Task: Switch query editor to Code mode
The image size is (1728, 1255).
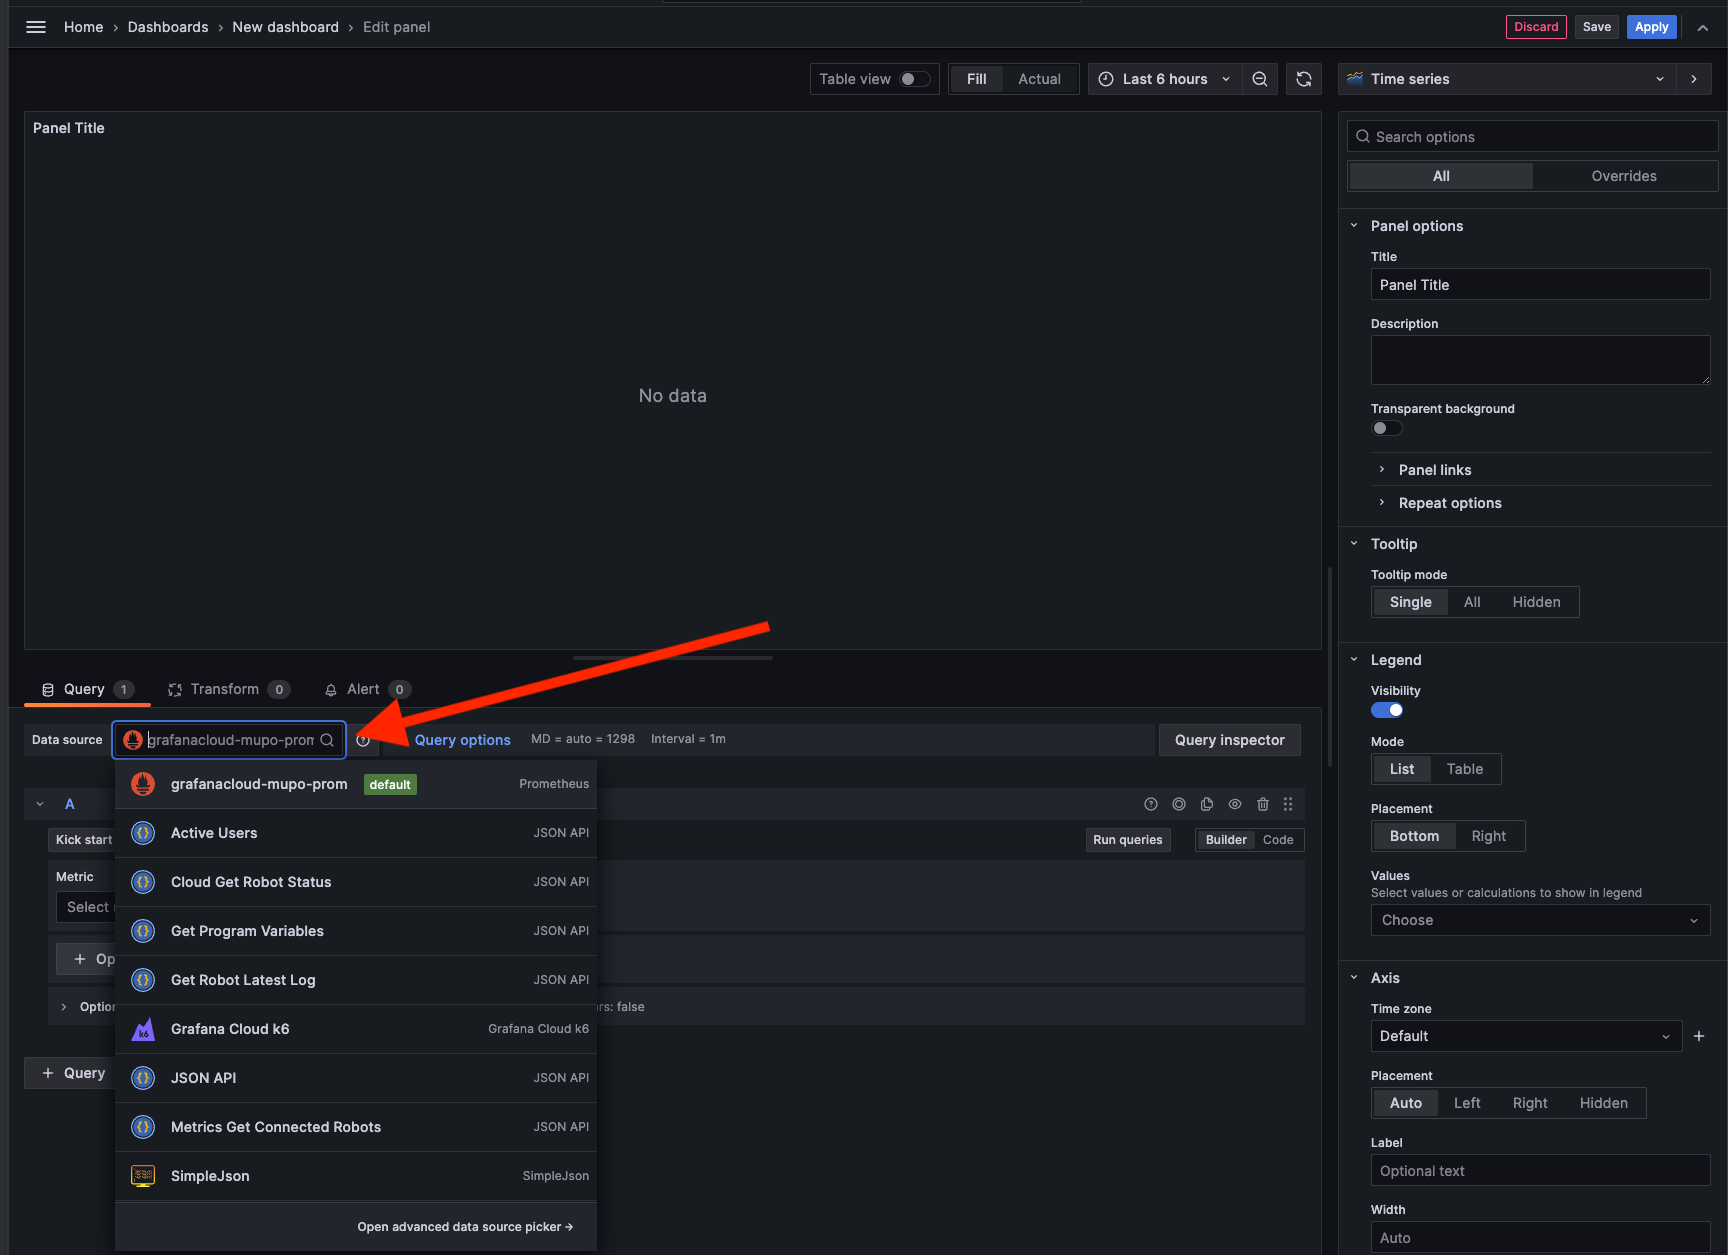Action: (x=1278, y=840)
